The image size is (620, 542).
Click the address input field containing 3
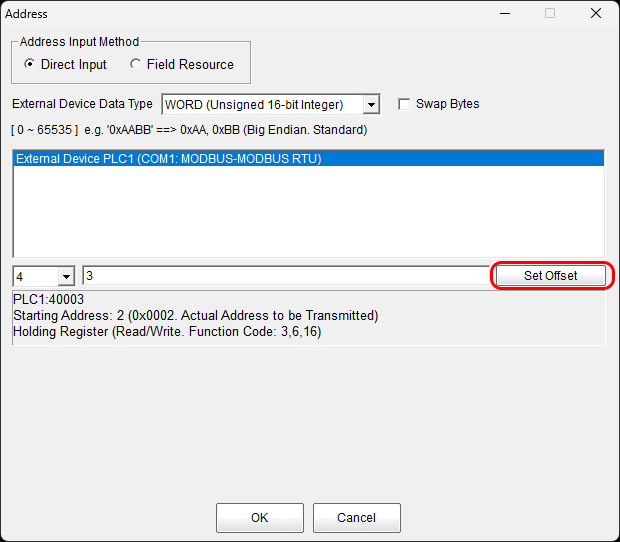285,276
